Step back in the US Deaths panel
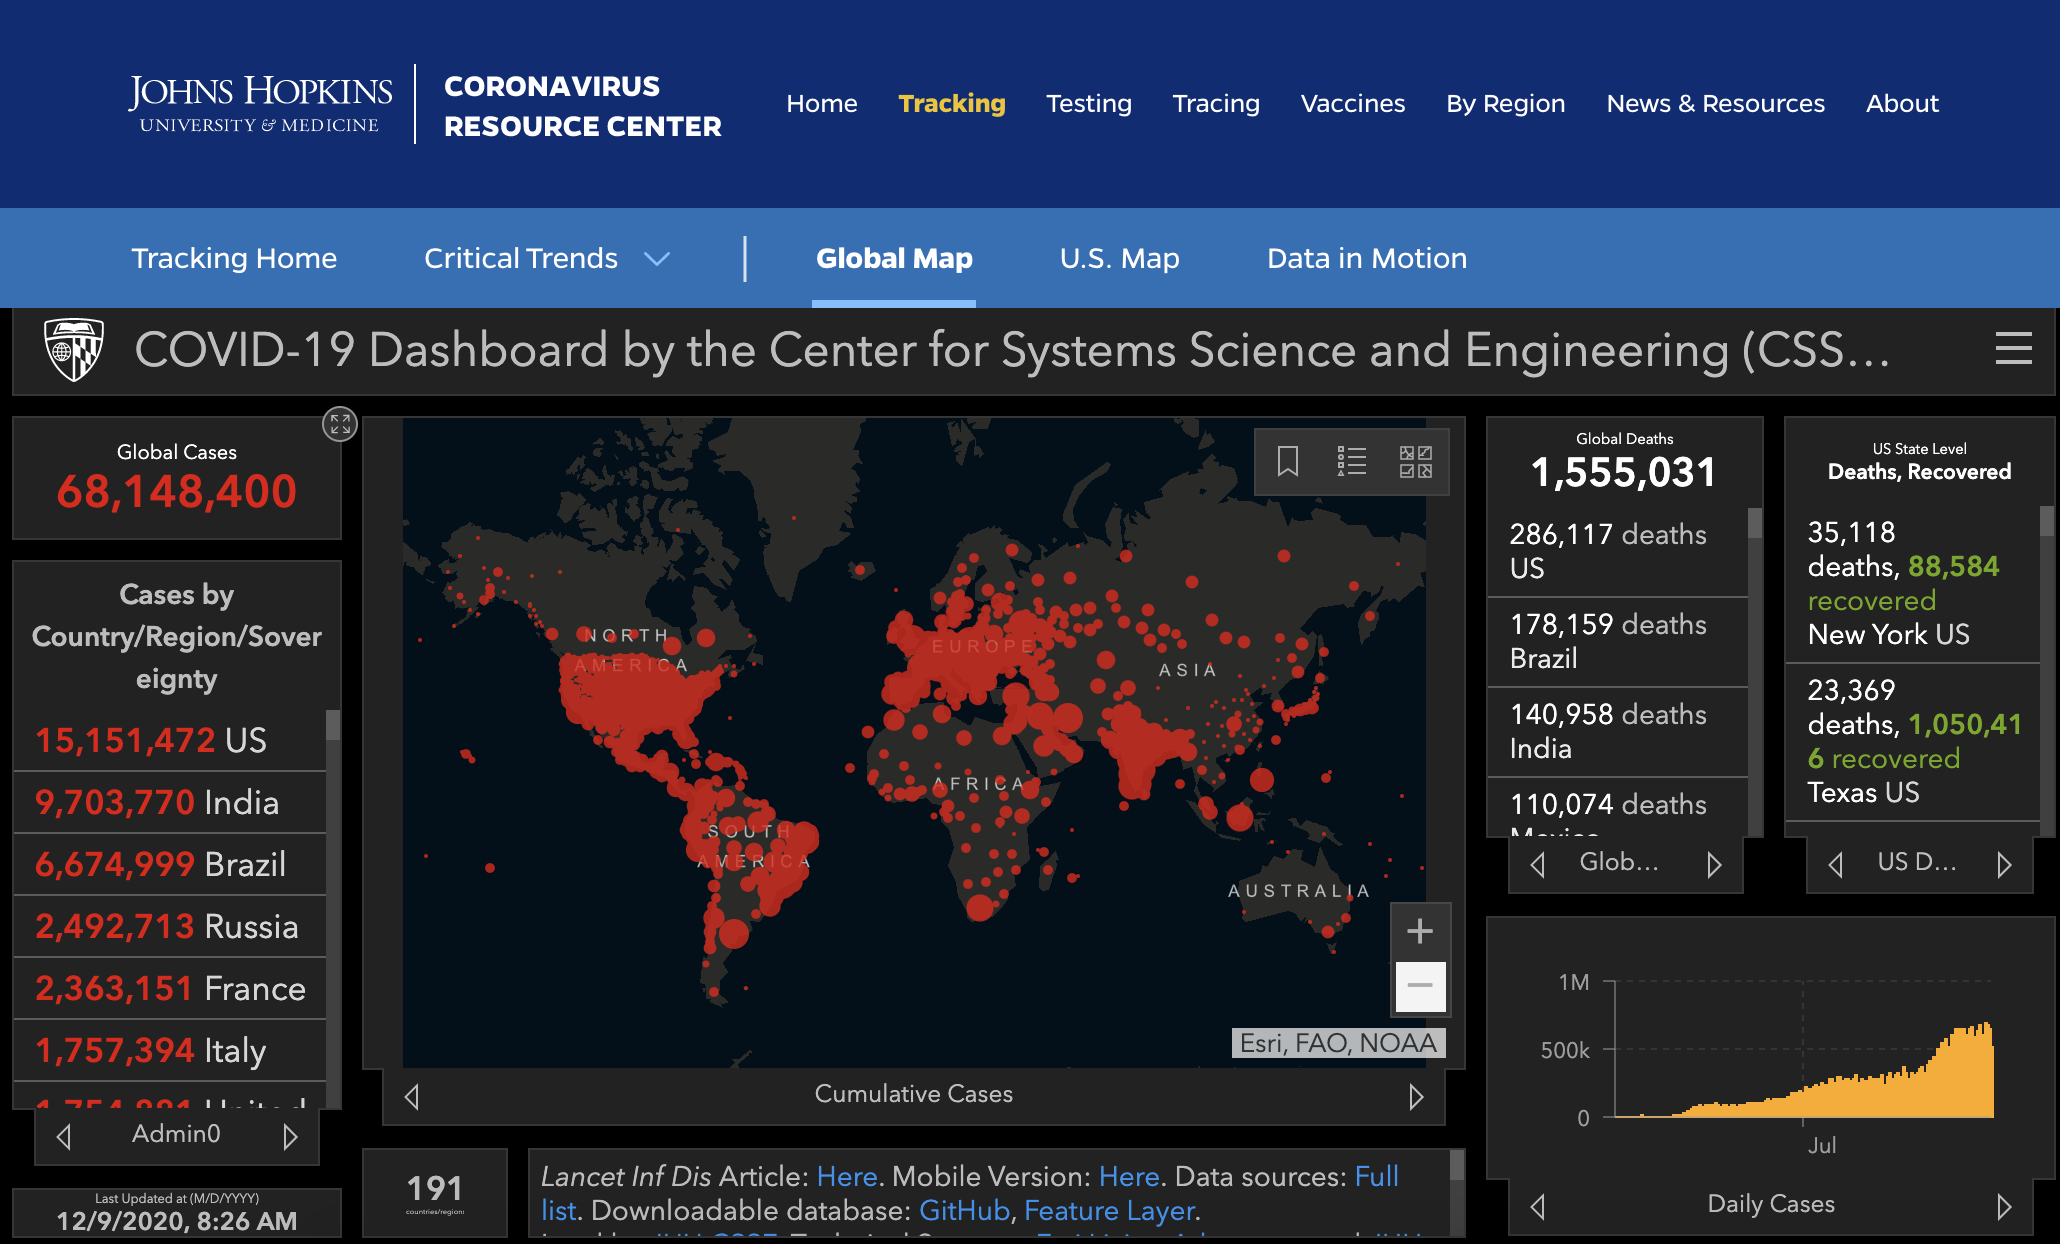Image resolution: width=2060 pixels, height=1244 pixels. tap(1835, 864)
